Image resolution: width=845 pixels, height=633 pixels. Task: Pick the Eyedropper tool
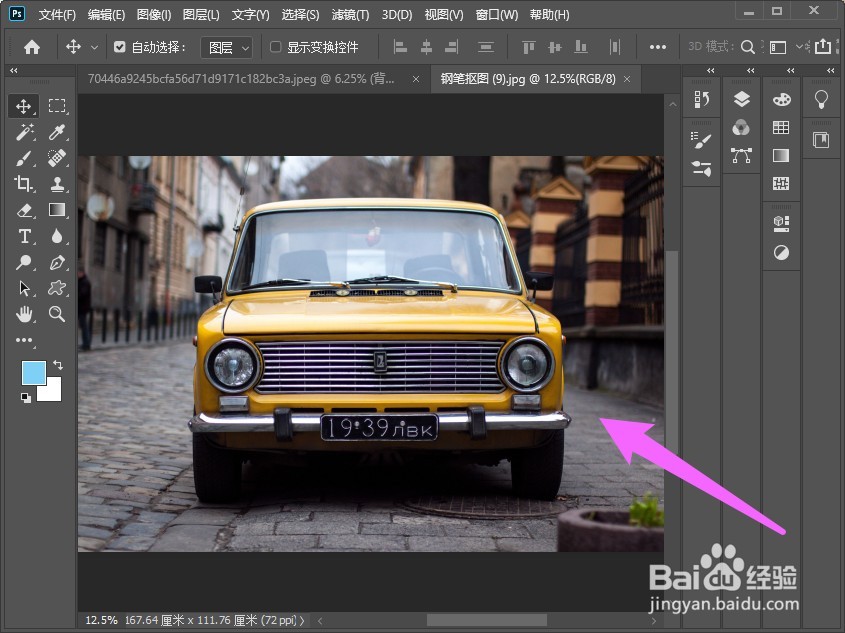(57, 132)
